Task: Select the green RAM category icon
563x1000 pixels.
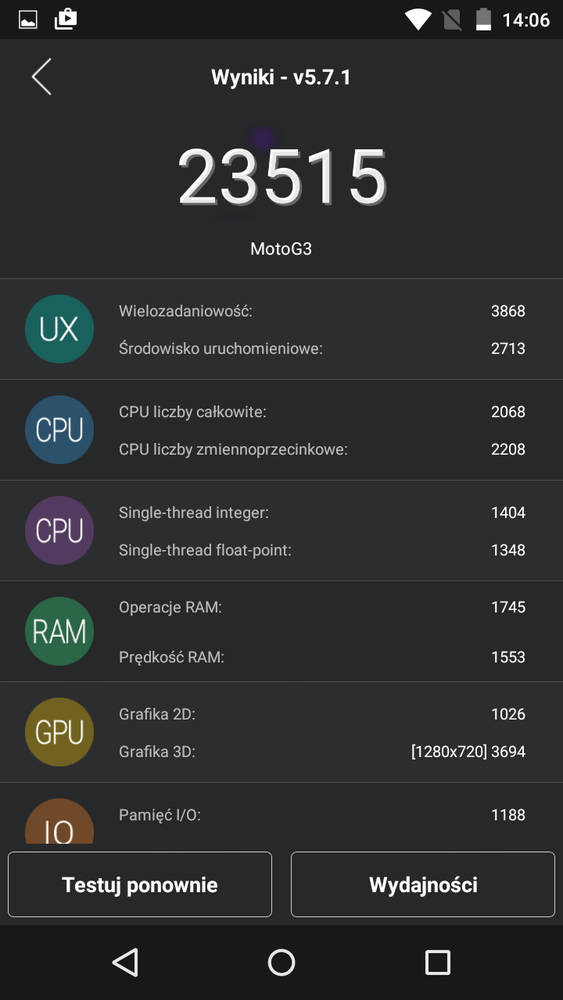Action: (x=59, y=631)
